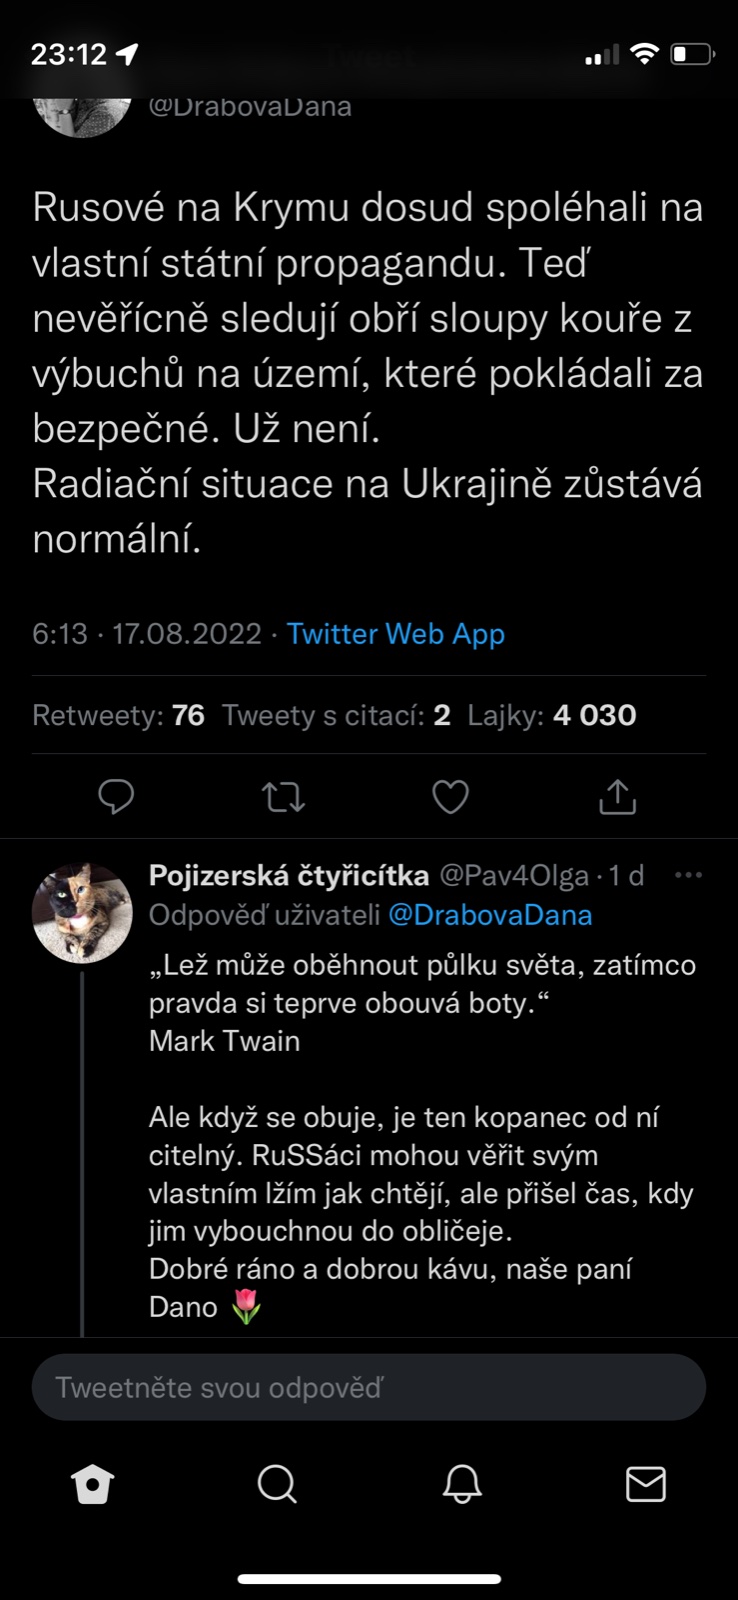Tap the reply speech bubble icon
Screen dimensions: 738x1600
[116, 797]
